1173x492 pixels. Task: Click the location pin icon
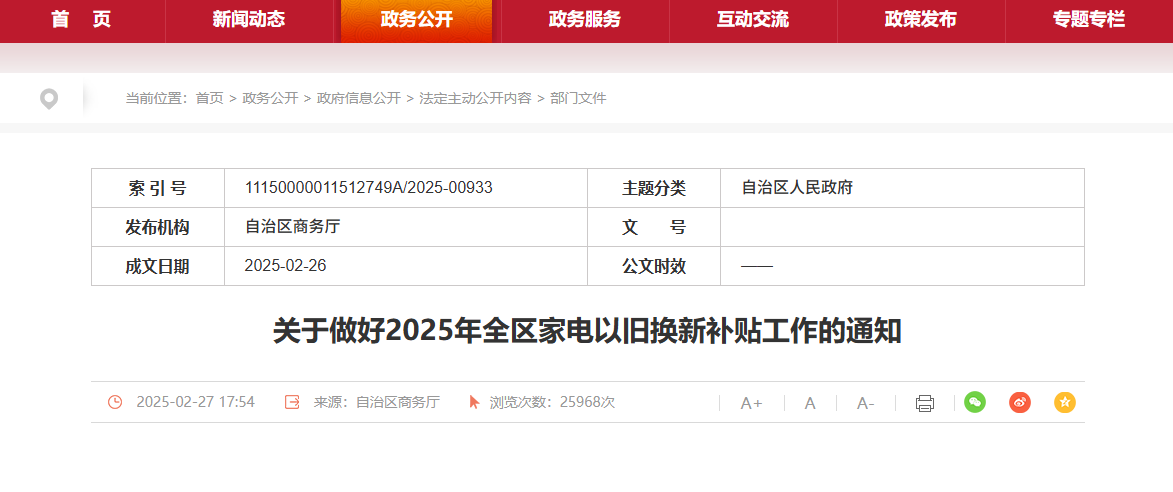pyautogui.click(x=49, y=99)
